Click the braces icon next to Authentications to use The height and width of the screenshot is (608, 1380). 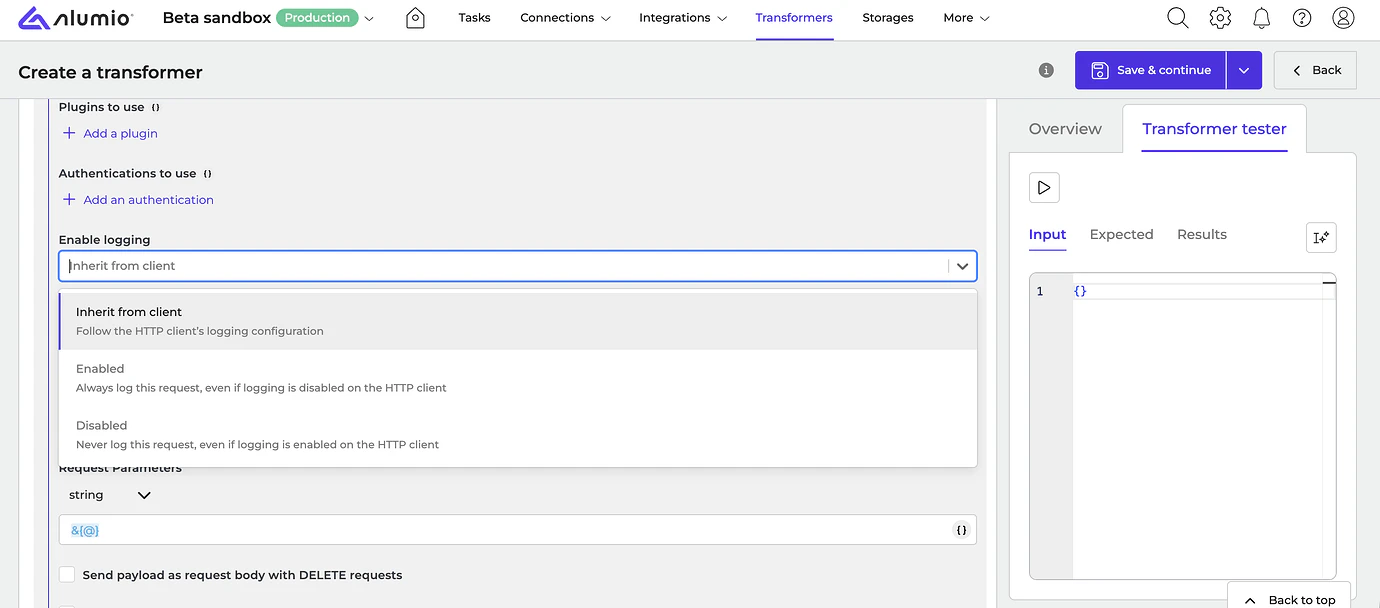pyautogui.click(x=207, y=174)
